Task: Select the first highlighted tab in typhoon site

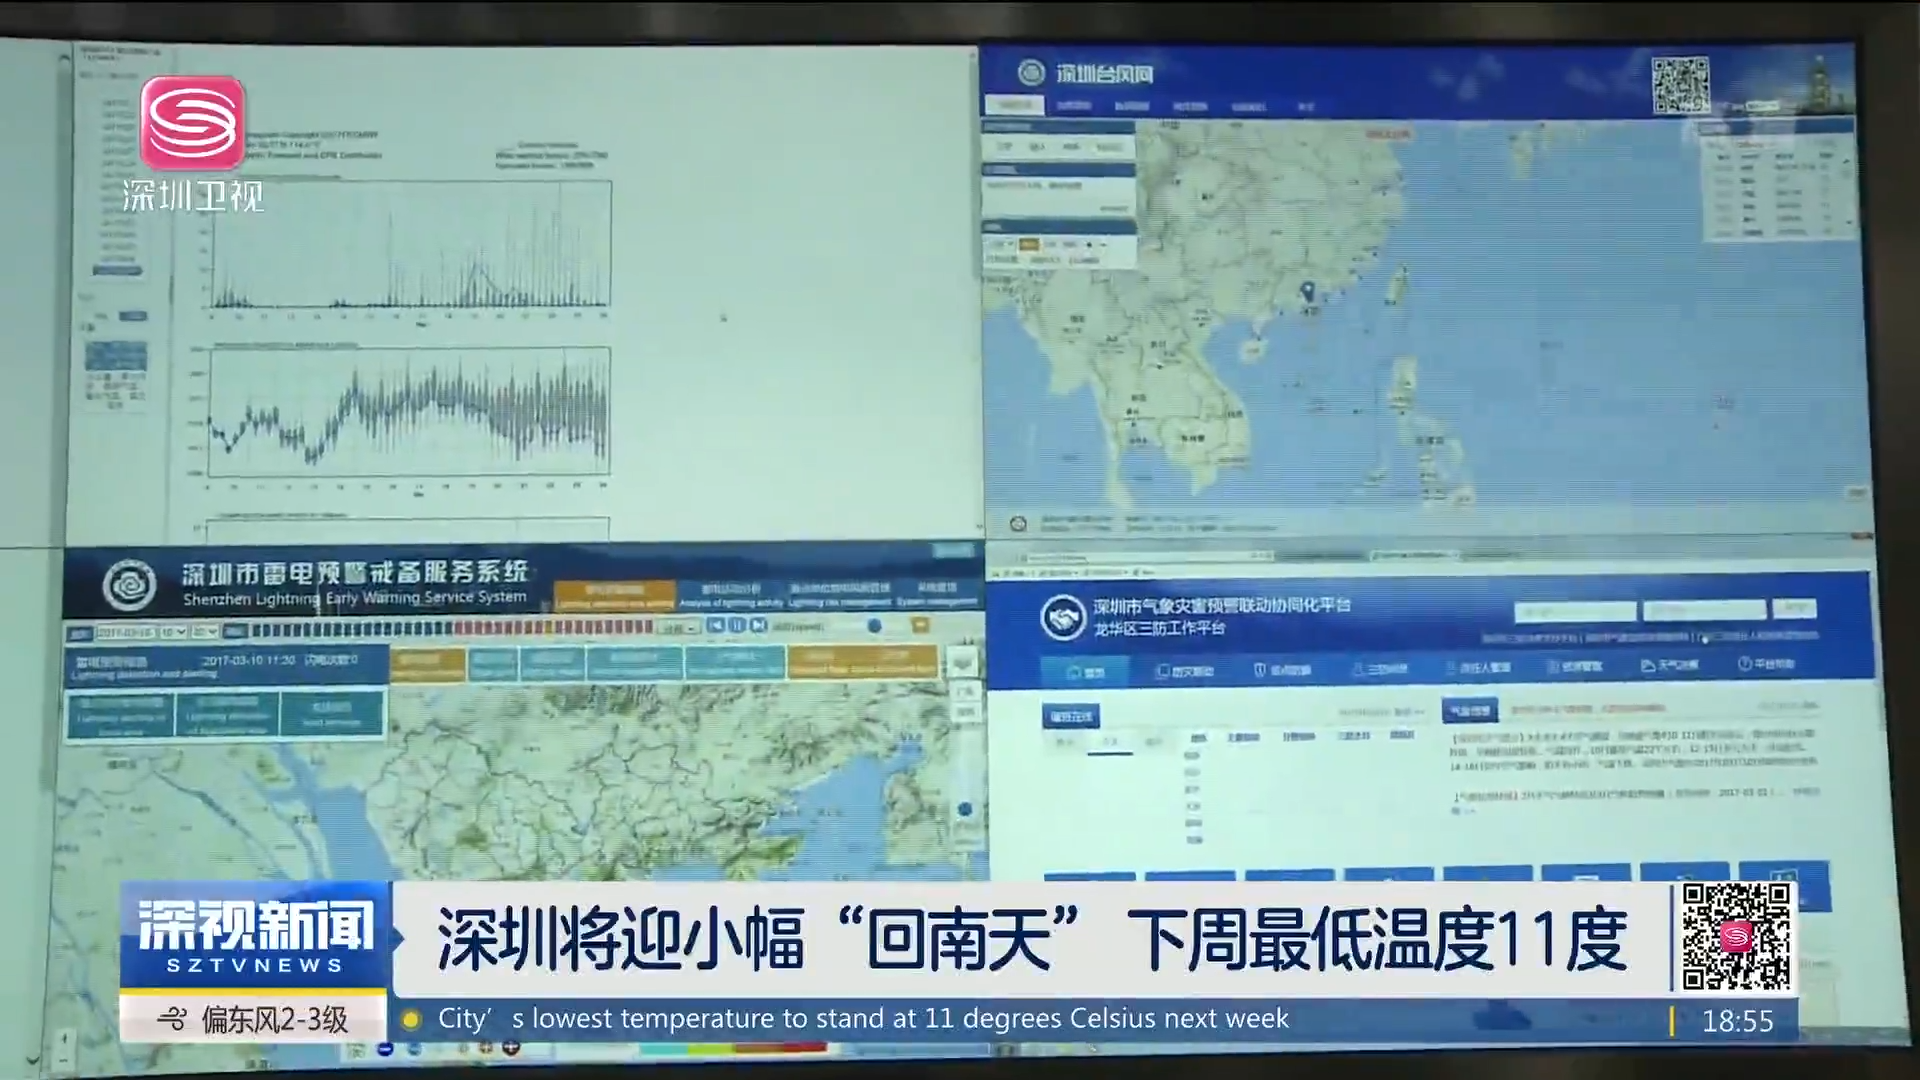Action: coord(1015,105)
